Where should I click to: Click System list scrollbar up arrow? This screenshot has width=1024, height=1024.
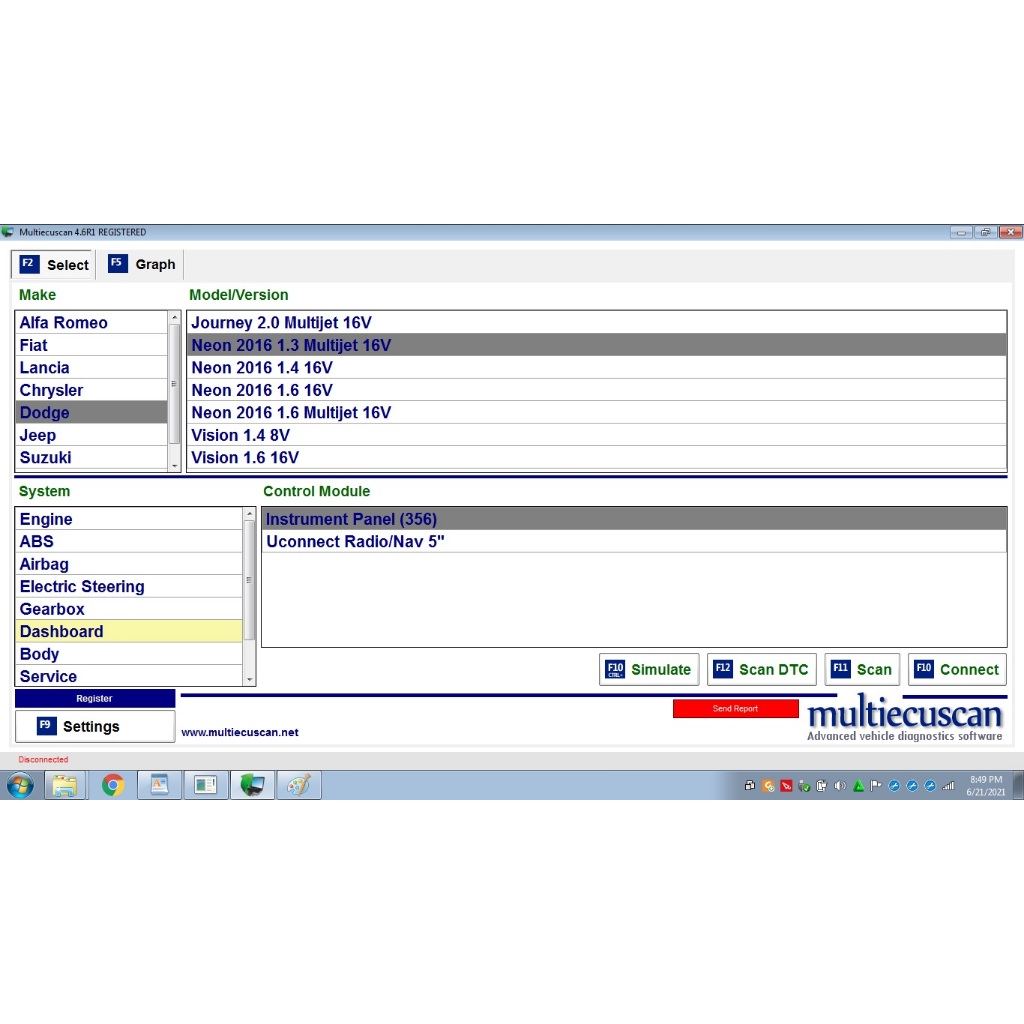pos(249,515)
